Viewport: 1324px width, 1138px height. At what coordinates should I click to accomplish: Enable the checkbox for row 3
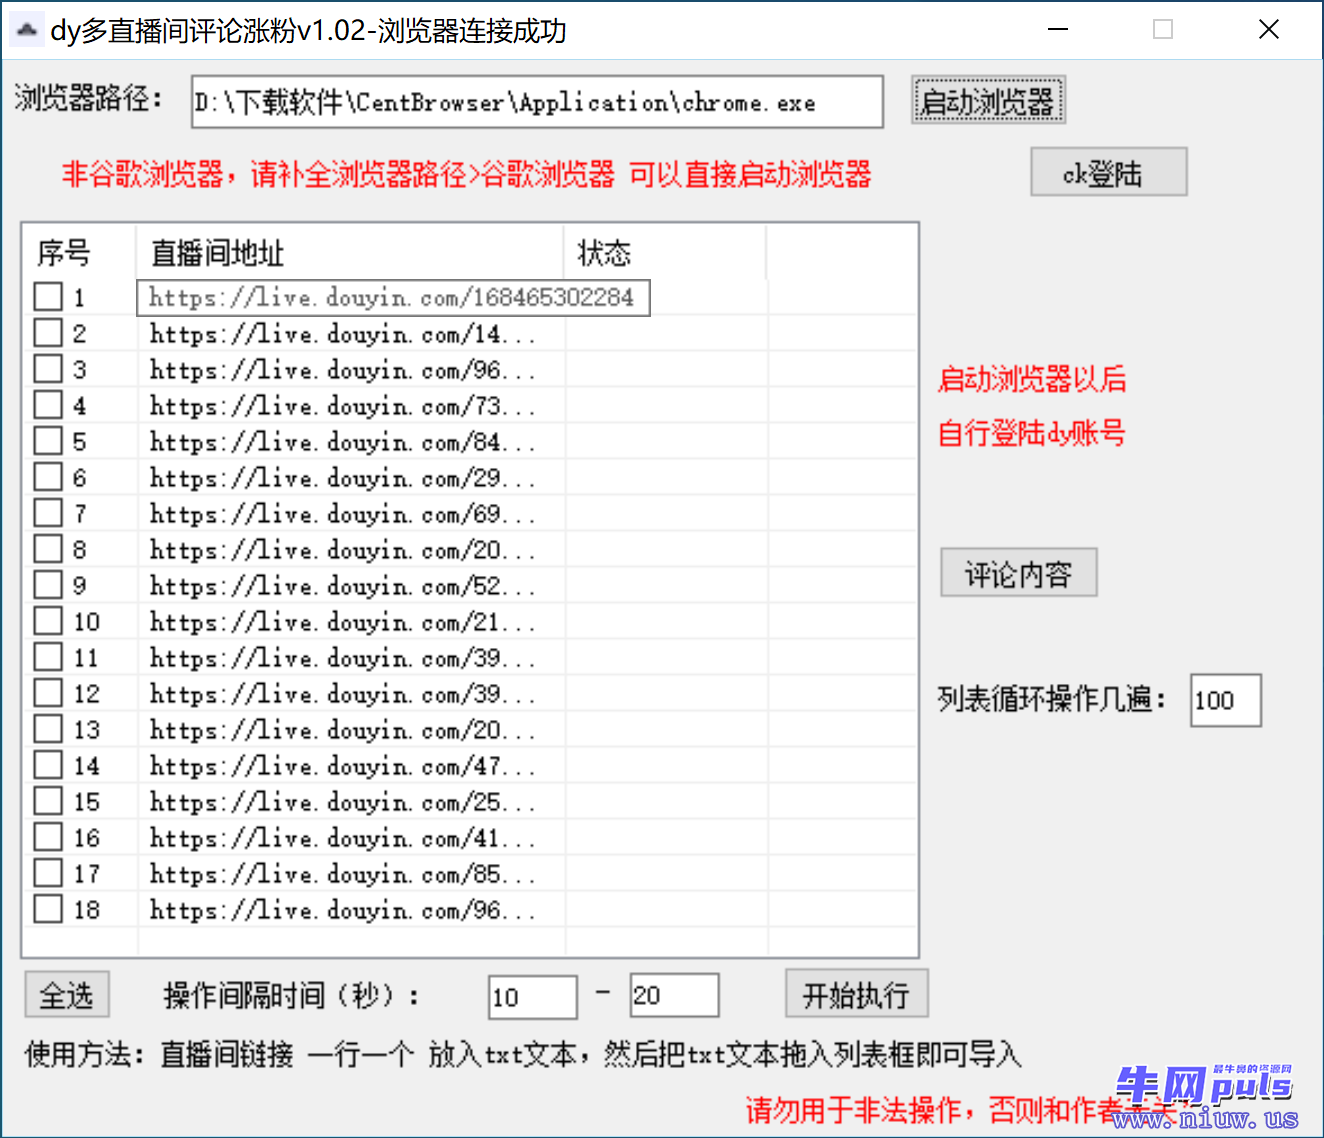48,368
